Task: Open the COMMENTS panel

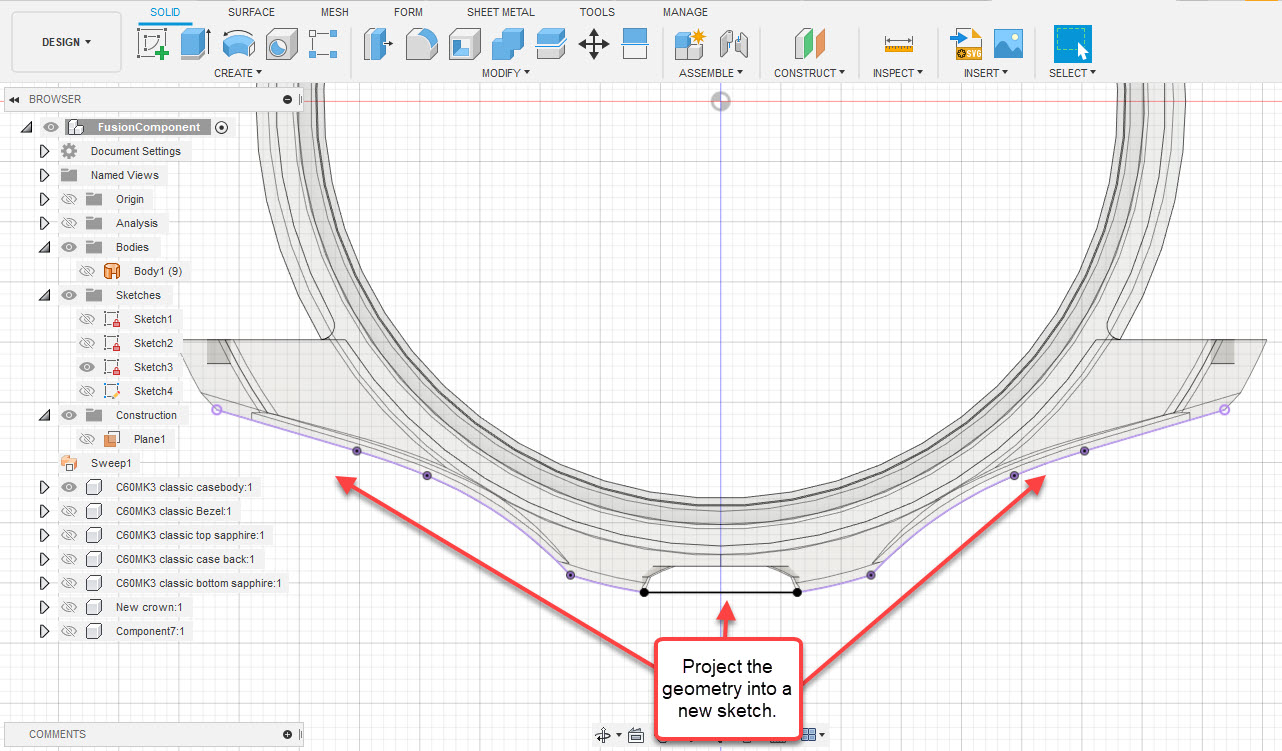Action: pyautogui.click(x=57, y=734)
